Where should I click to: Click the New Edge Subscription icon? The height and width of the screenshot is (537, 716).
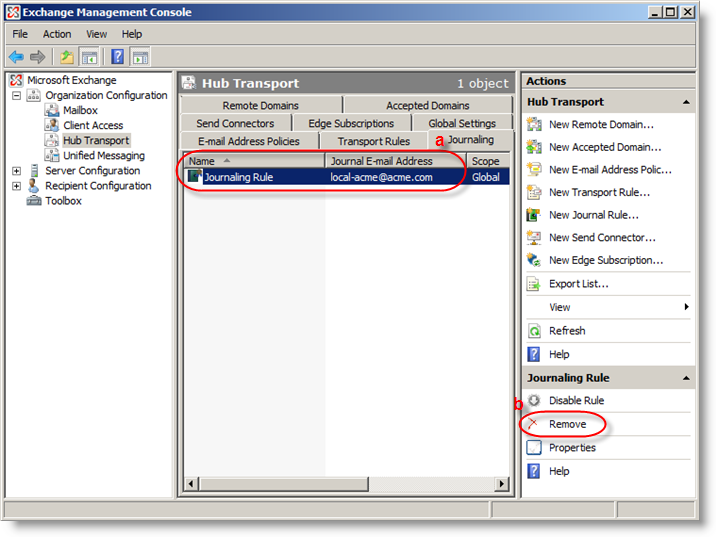coord(534,260)
